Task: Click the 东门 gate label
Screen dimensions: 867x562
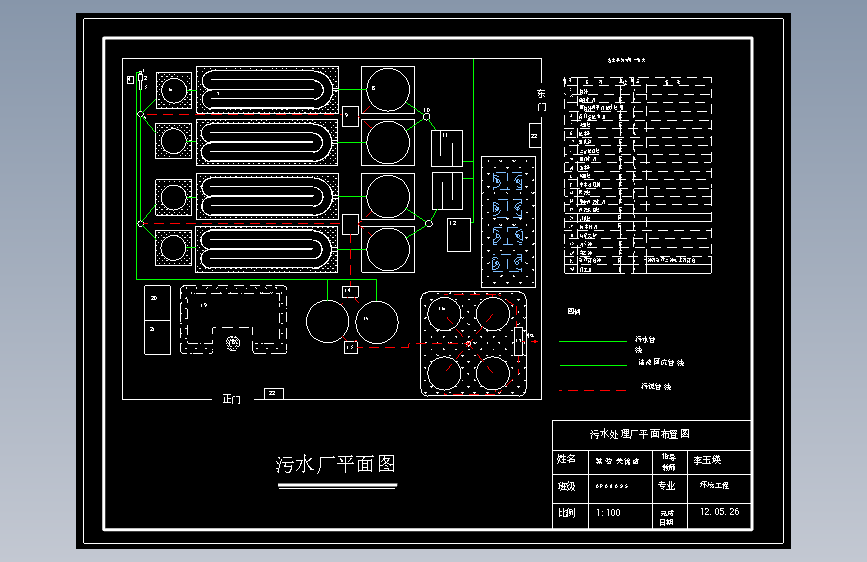Action: pos(541,100)
